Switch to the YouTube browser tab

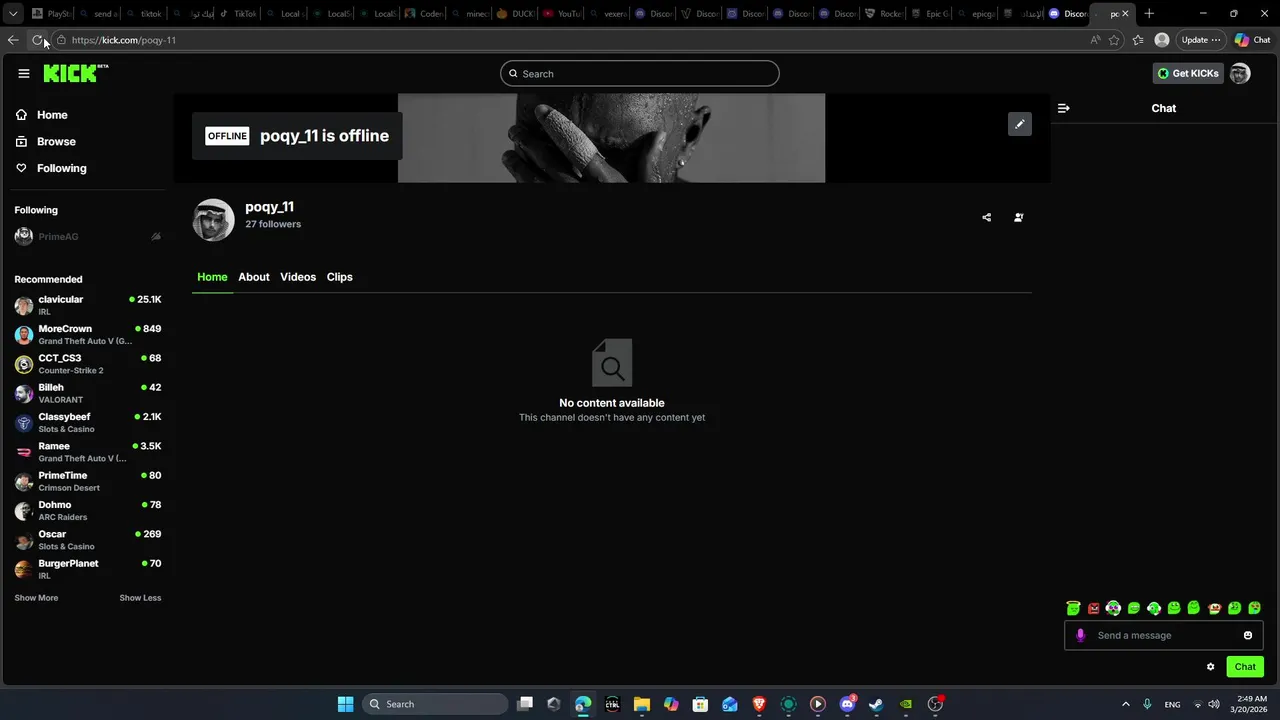click(562, 14)
